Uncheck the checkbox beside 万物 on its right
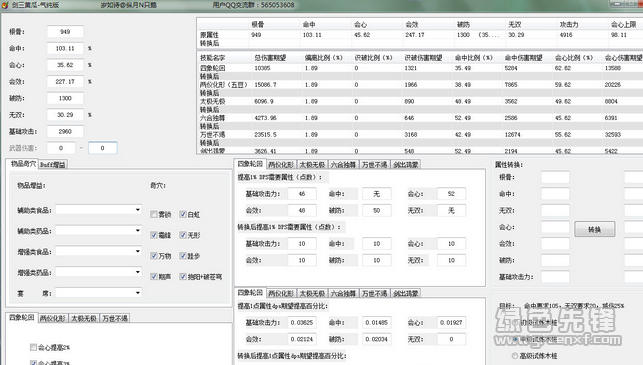This screenshot has height=365, width=643. [x=183, y=256]
